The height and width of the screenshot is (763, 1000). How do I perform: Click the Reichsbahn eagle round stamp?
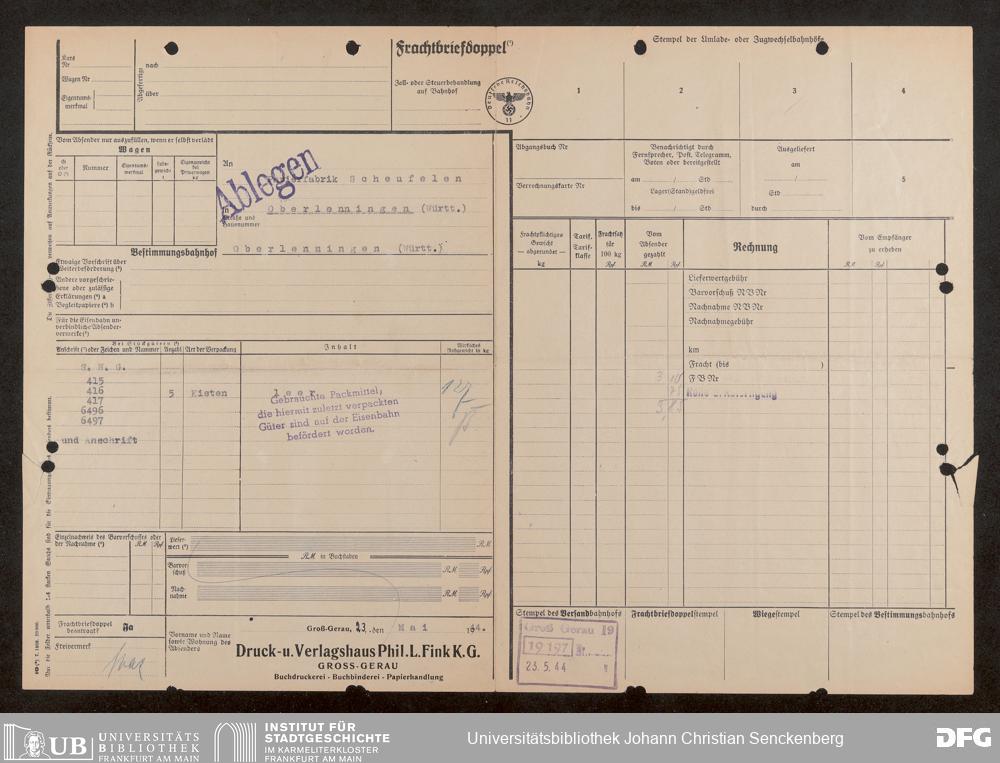click(x=509, y=101)
